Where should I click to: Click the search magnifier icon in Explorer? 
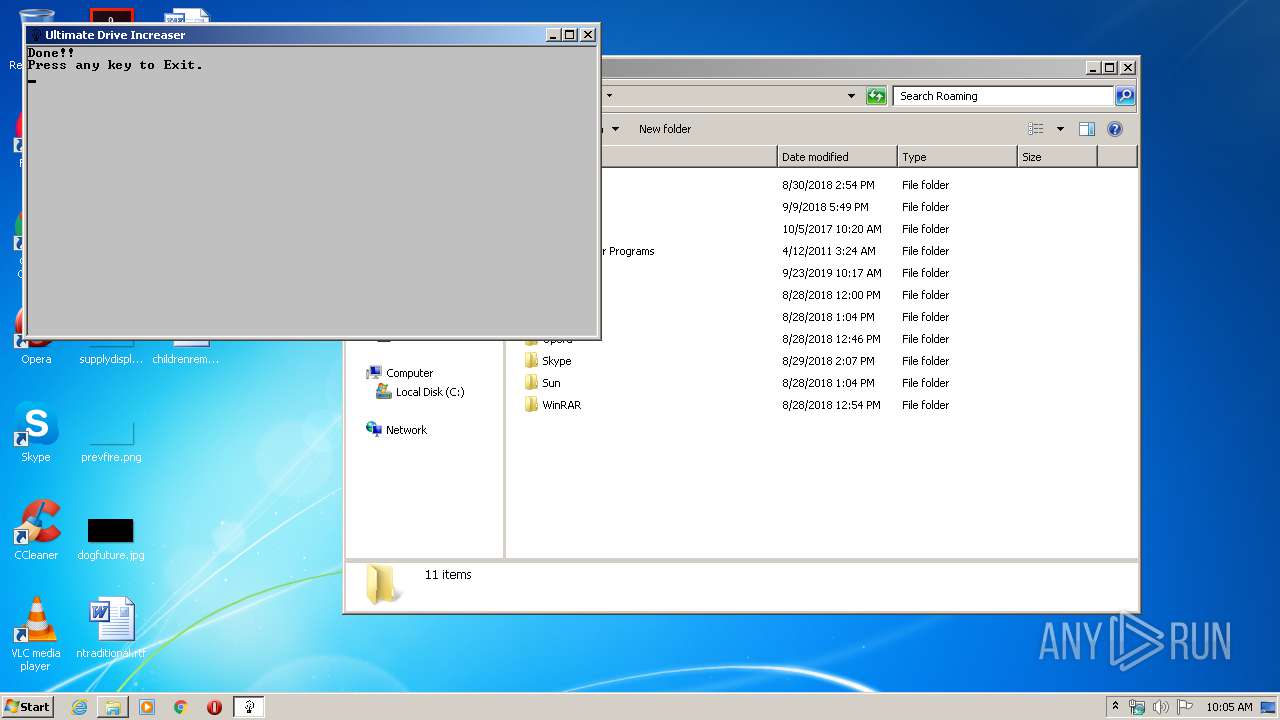[1125, 96]
